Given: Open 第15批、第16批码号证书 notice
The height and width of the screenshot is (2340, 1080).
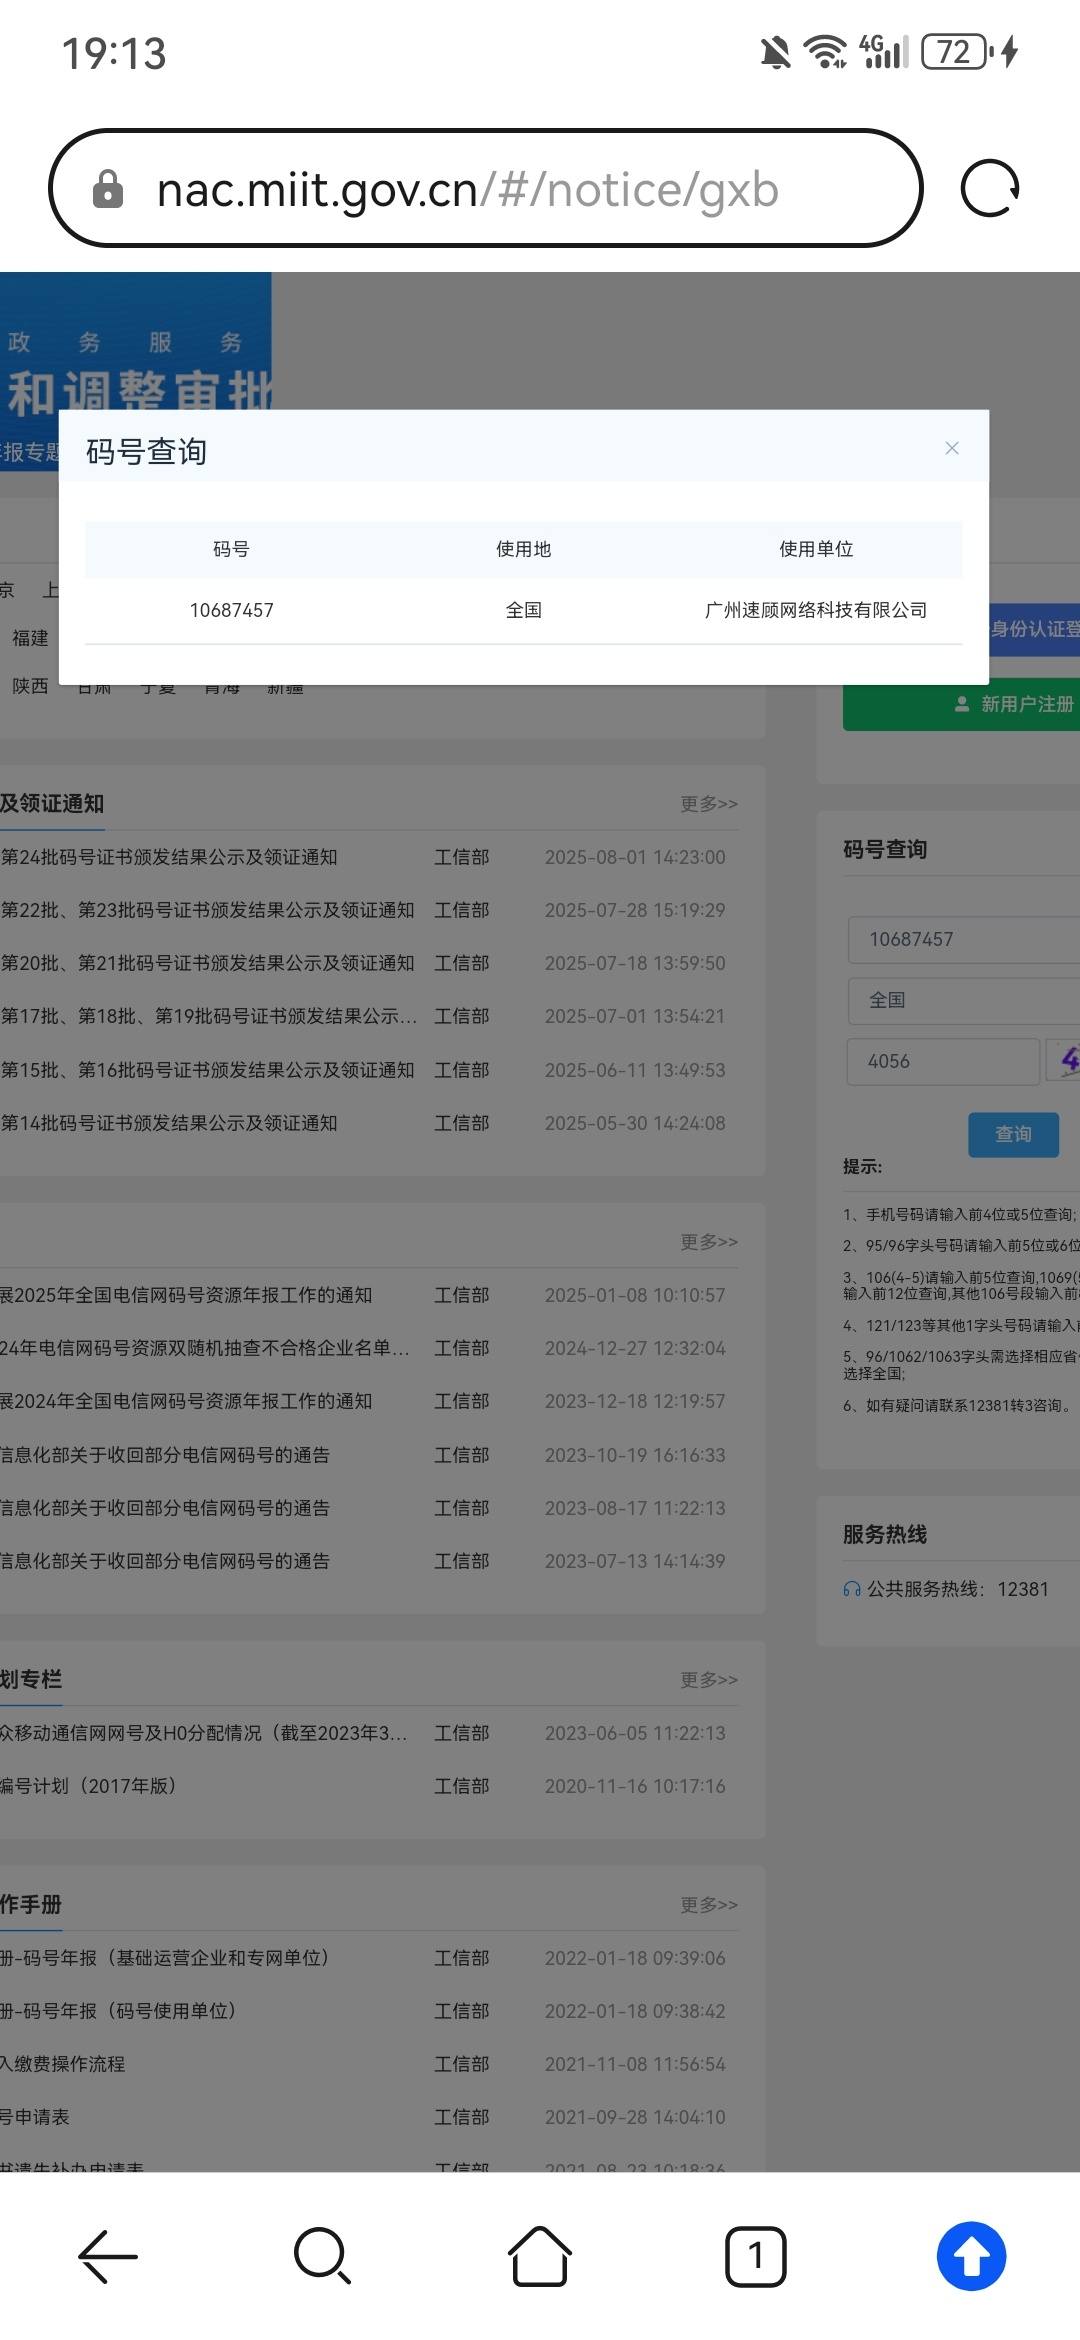Looking at the screenshot, I should point(207,1070).
